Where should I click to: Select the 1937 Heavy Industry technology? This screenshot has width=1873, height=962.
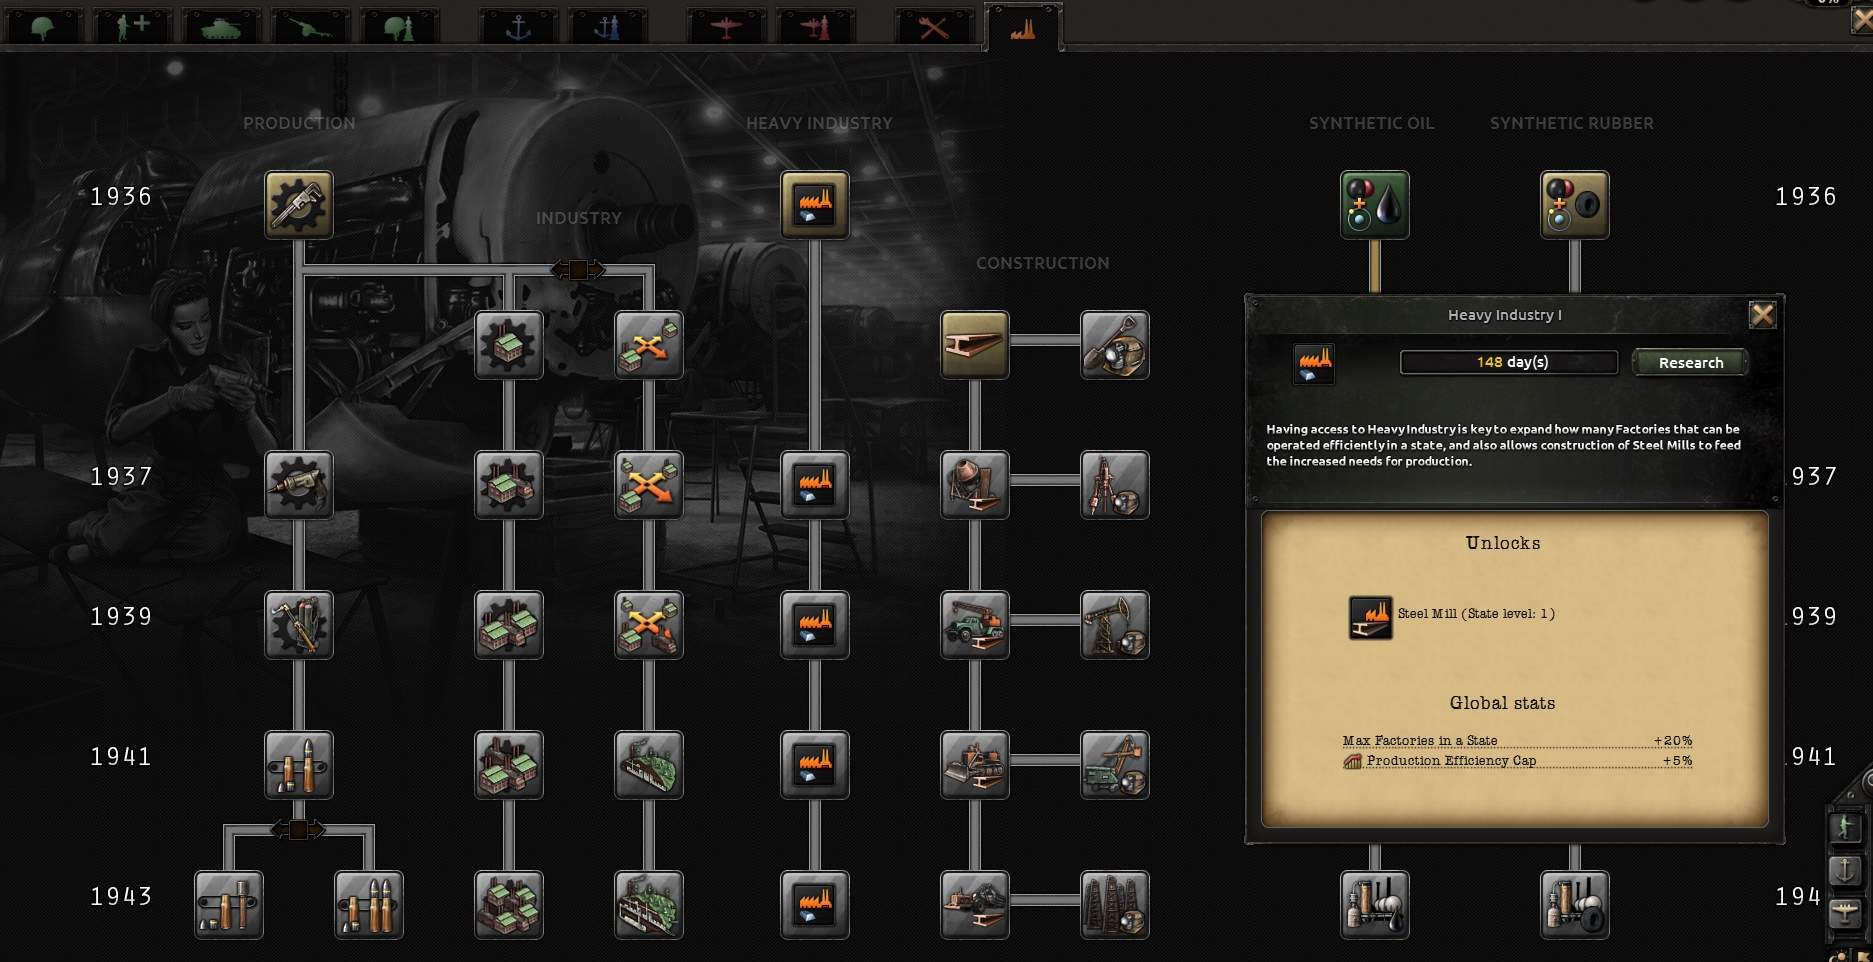tap(815, 485)
